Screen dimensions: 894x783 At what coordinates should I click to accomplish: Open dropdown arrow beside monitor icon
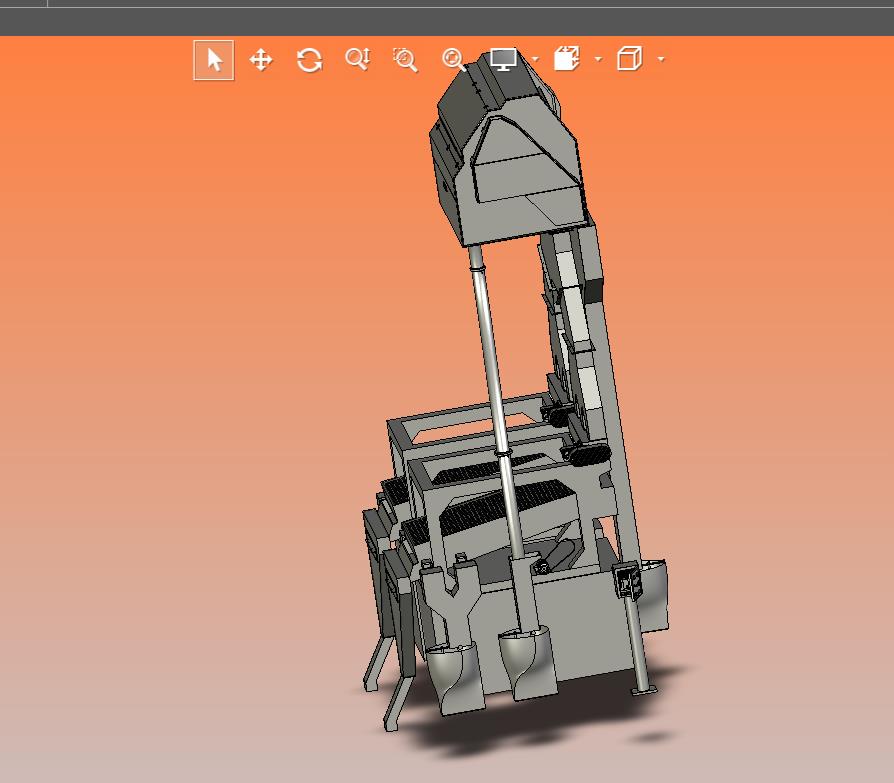point(535,60)
